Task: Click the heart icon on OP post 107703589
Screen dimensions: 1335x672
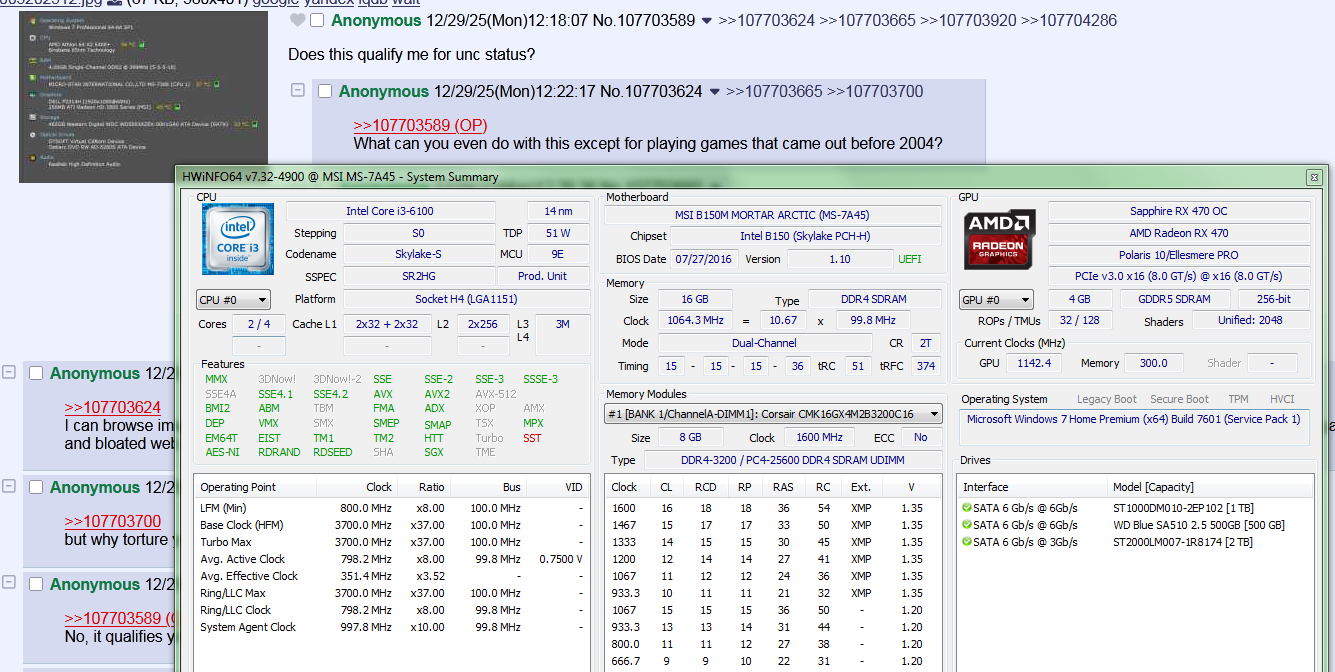Action: pyautogui.click(x=297, y=20)
